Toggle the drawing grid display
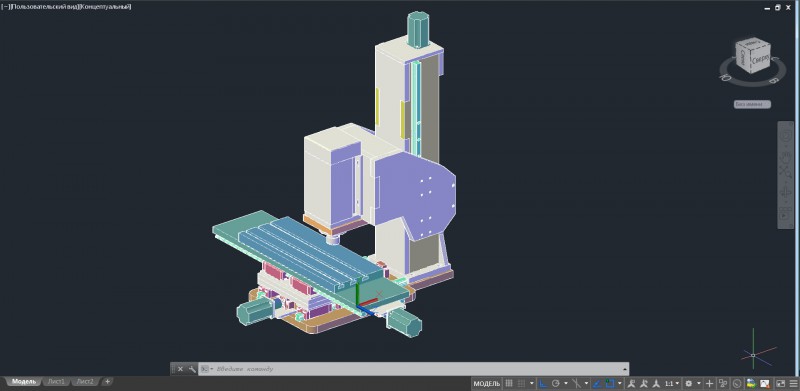The image size is (800, 391). [x=508, y=383]
